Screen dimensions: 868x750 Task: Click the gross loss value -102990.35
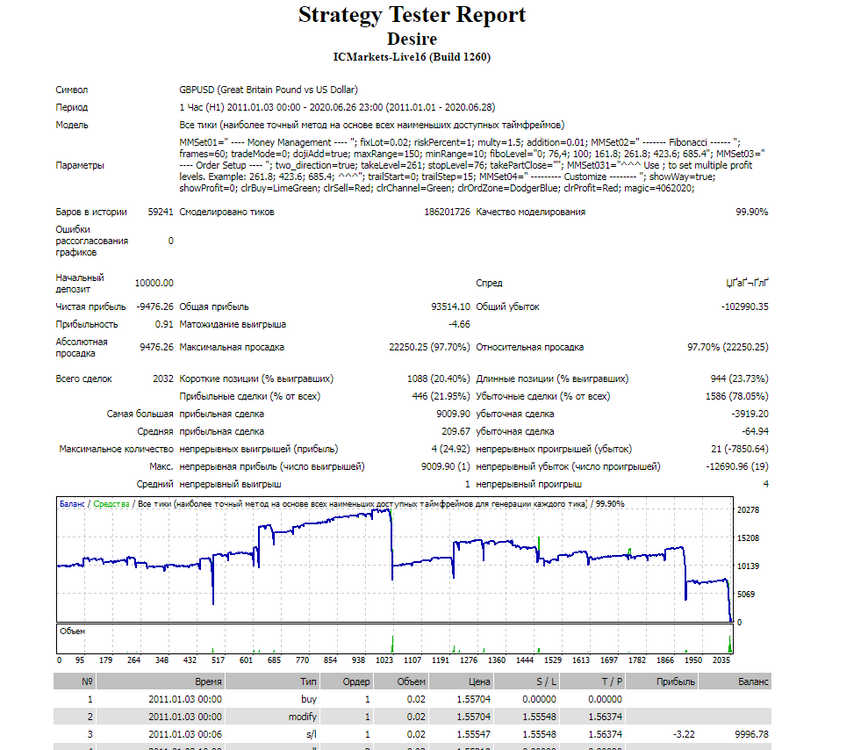745,307
